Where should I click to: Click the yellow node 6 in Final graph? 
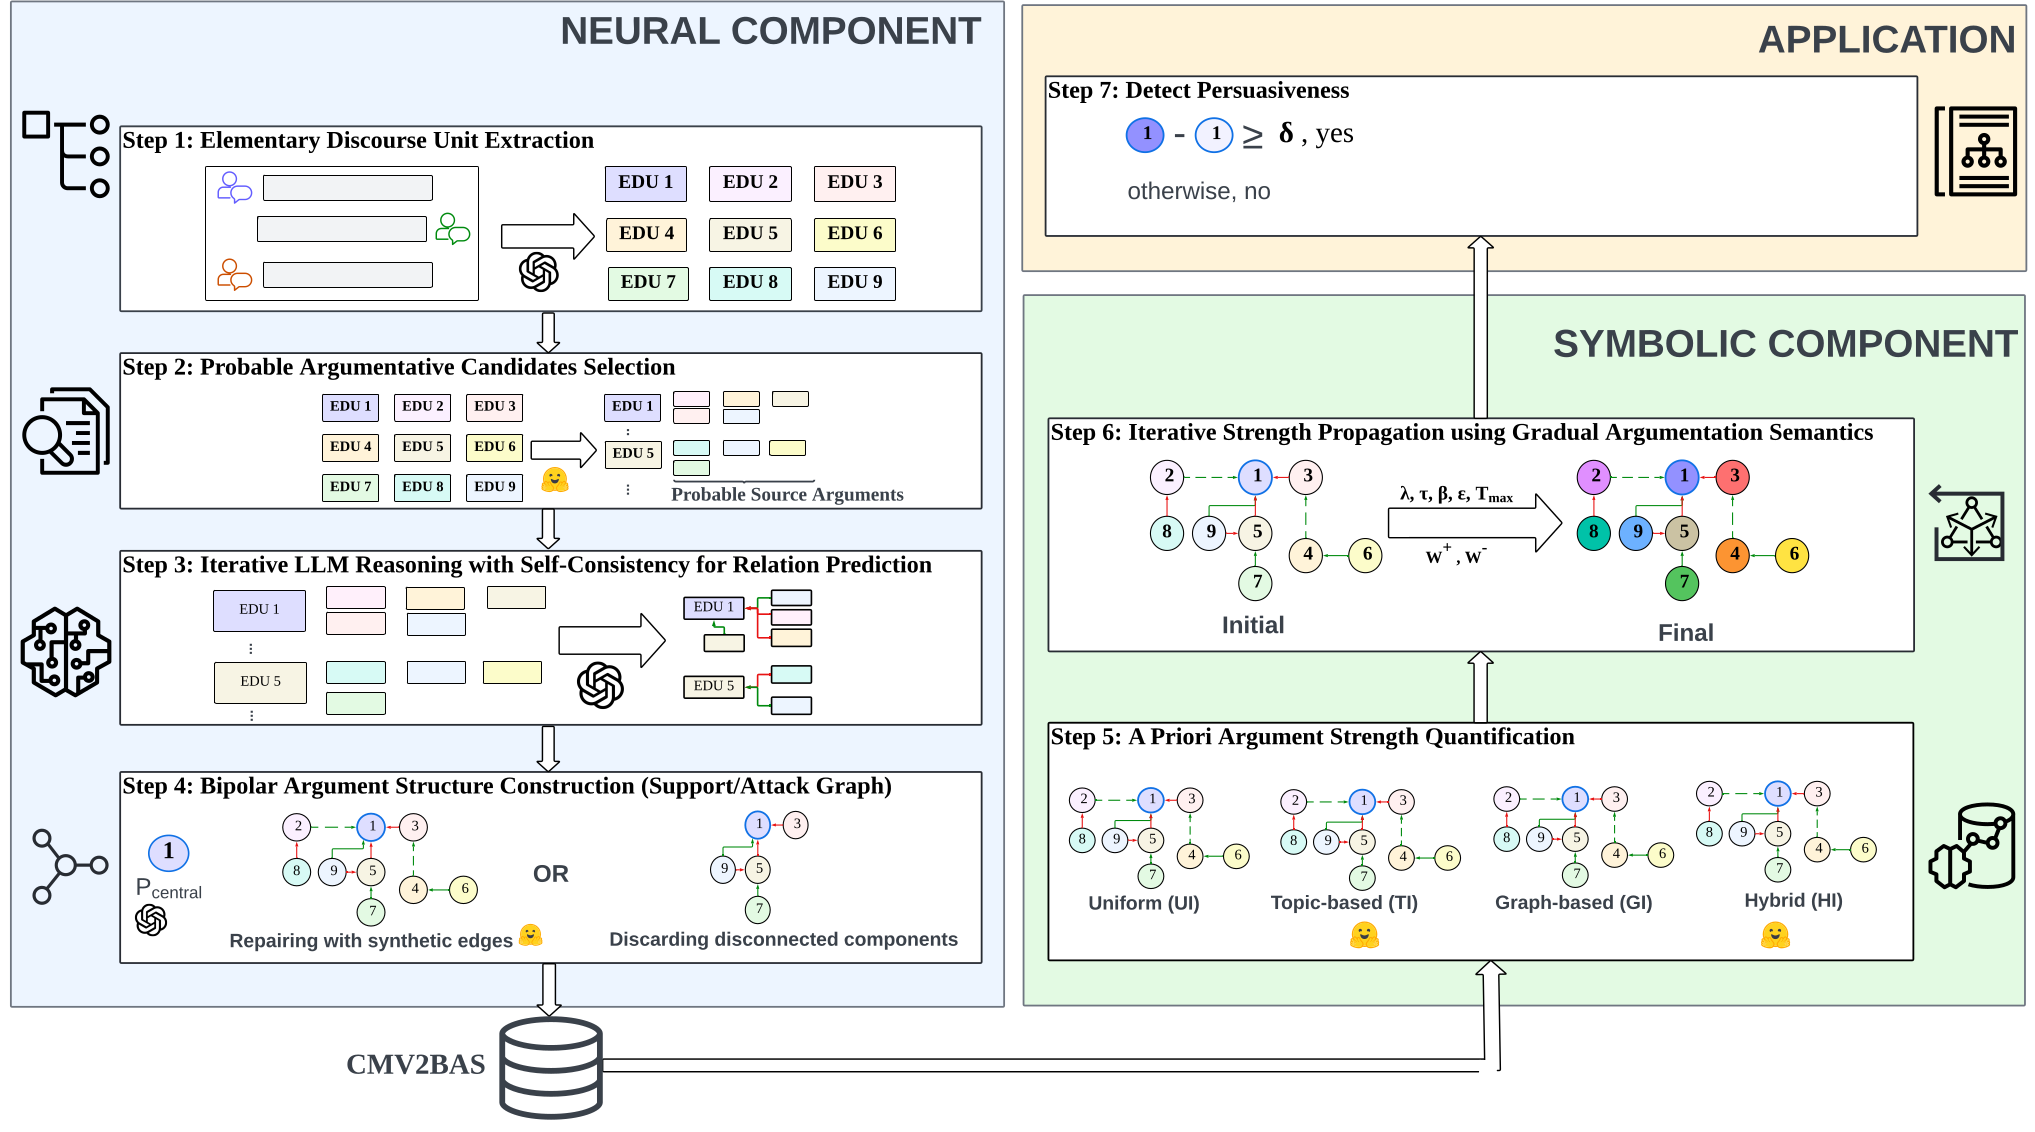coord(1793,555)
